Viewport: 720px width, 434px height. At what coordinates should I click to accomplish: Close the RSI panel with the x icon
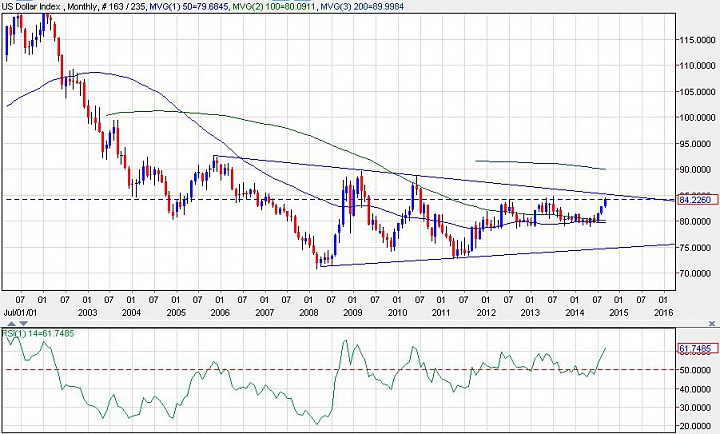coord(714,324)
